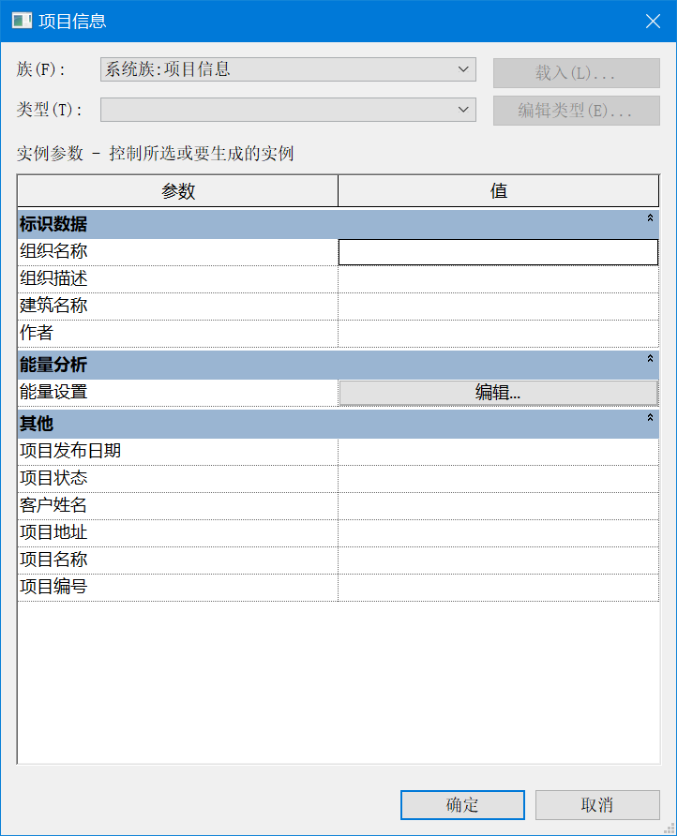This screenshot has height=838, width=678.
Task: Select the 项目编号 parameter label
Action: click(x=53, y=587)
